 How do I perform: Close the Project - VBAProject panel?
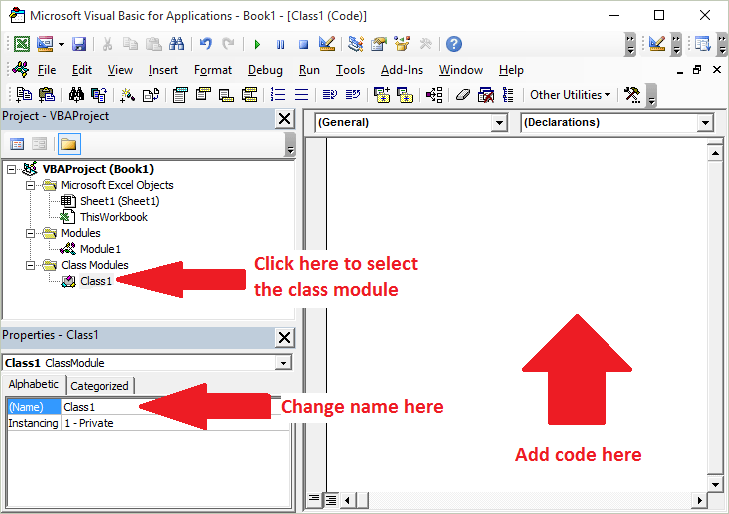(x=285, y=119)
